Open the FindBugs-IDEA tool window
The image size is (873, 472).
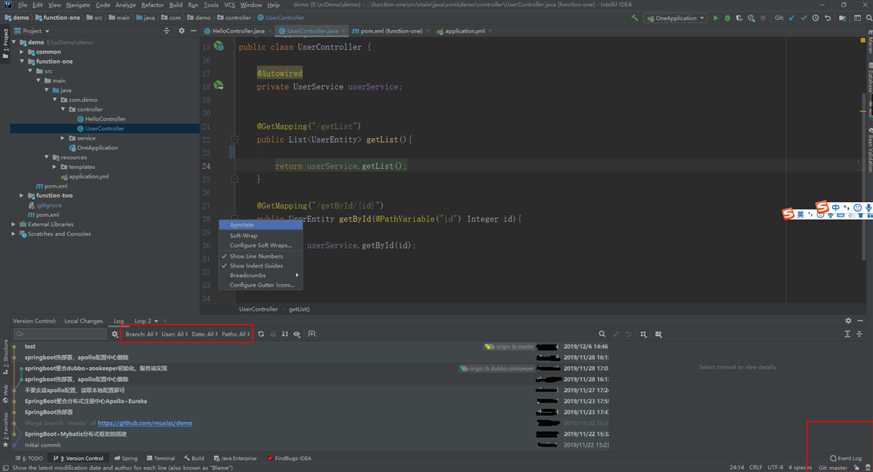tap(289, 458)
